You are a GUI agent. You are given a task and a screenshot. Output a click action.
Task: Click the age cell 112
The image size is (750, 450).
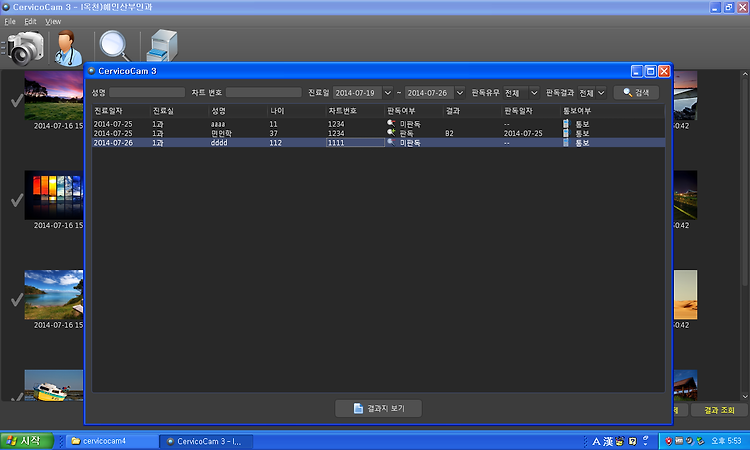coord(276,143)
